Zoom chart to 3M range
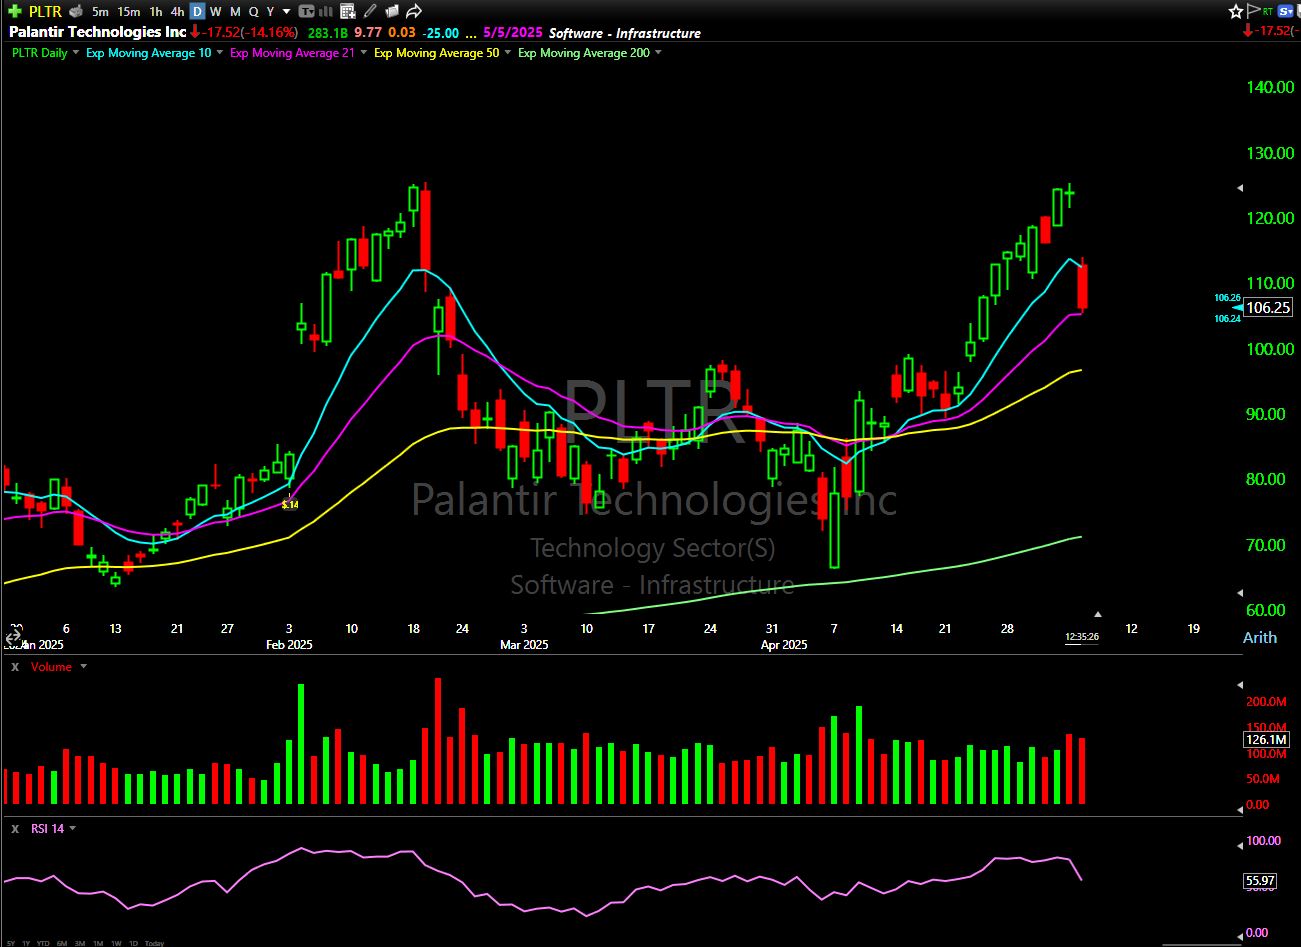The width and height of the screenshot is (1301, 947). coord(80,943)
